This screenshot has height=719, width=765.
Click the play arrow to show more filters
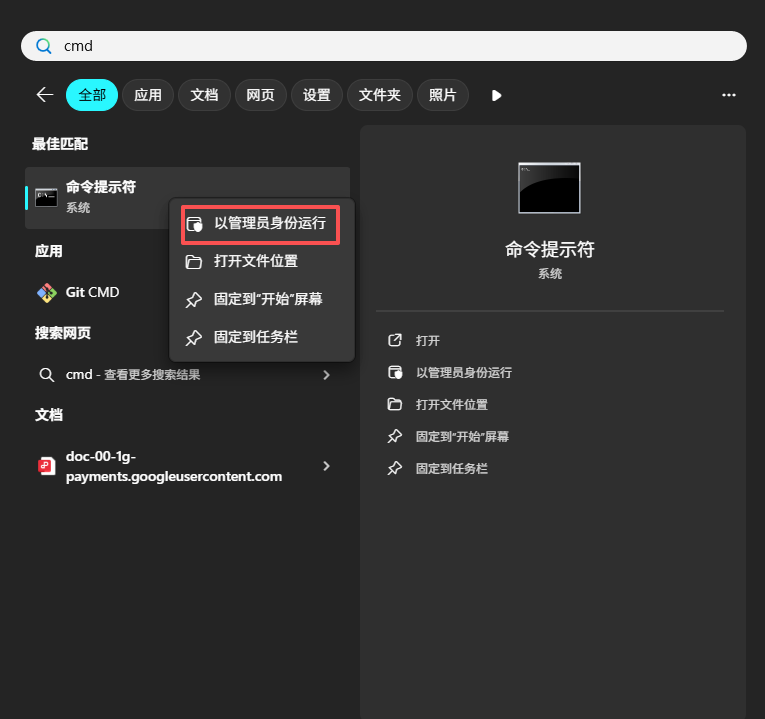(496, 95)
